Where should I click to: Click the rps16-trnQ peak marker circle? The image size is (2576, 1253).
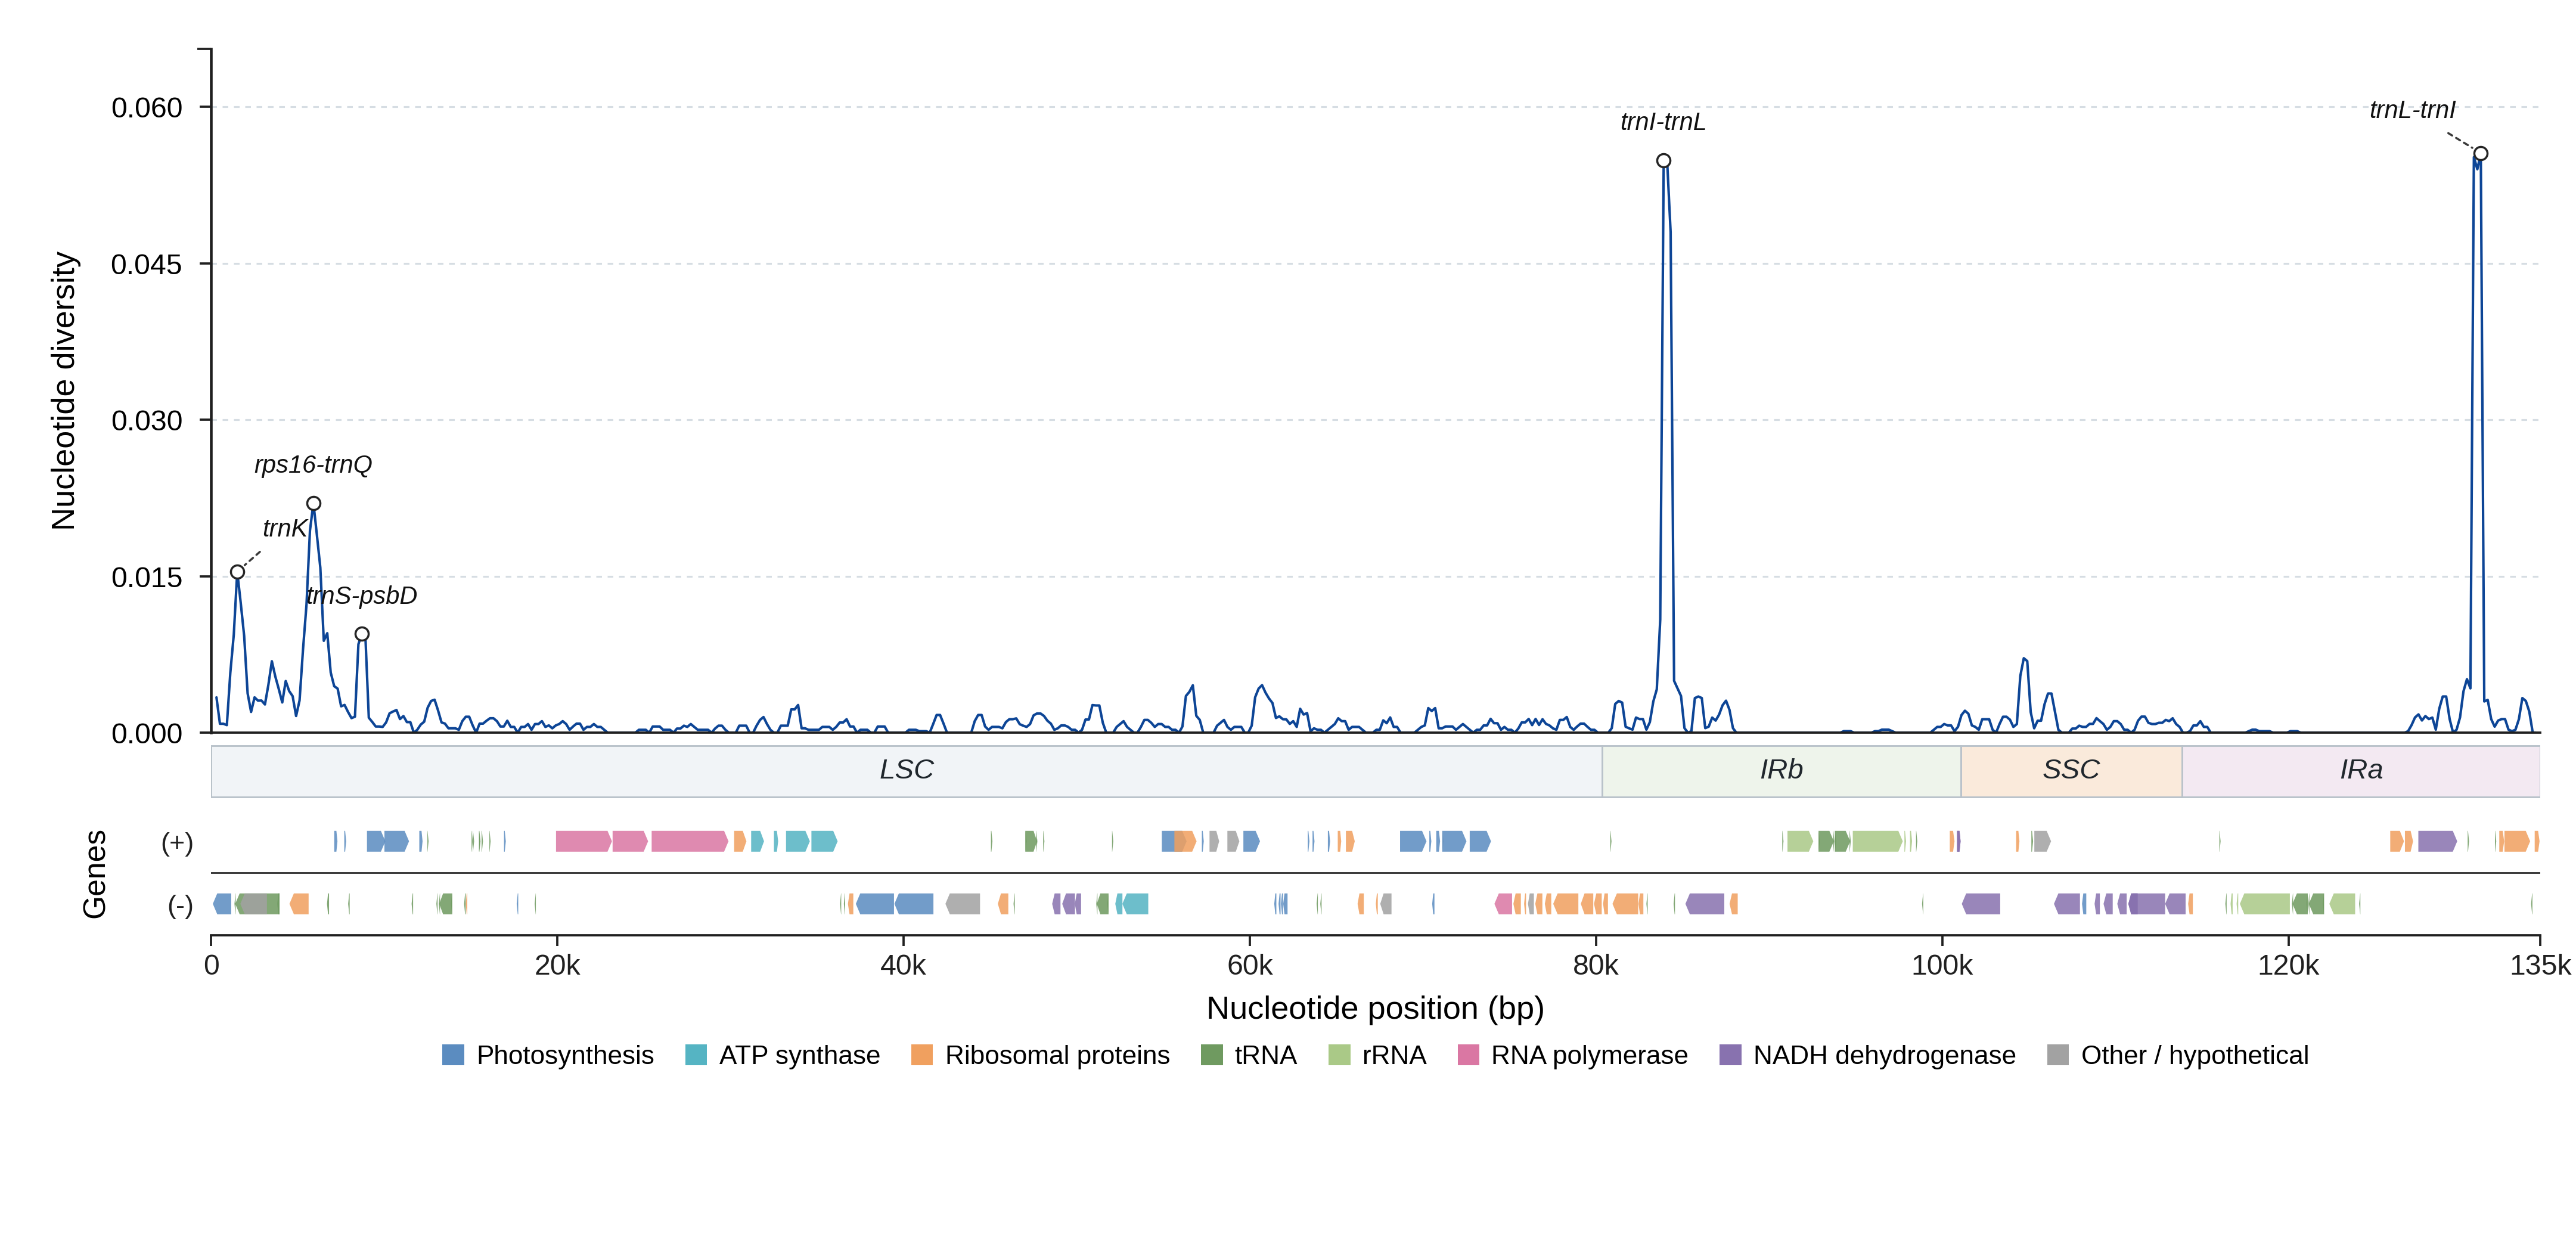point(314,504)
